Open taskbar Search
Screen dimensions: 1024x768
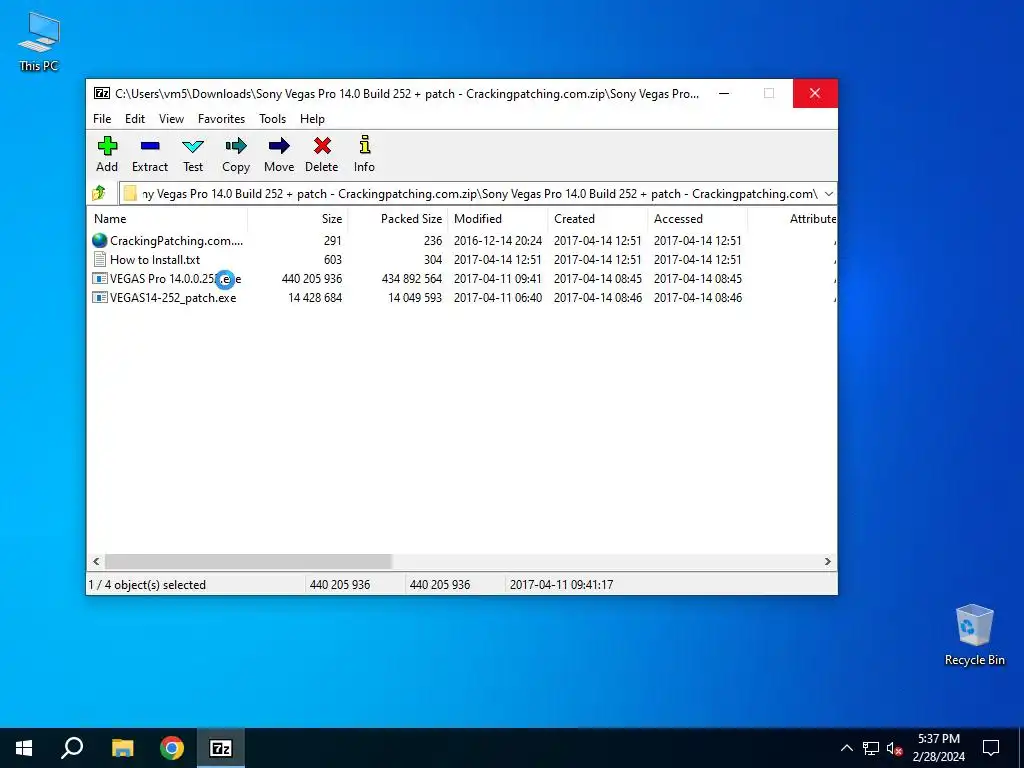point(72,748)
